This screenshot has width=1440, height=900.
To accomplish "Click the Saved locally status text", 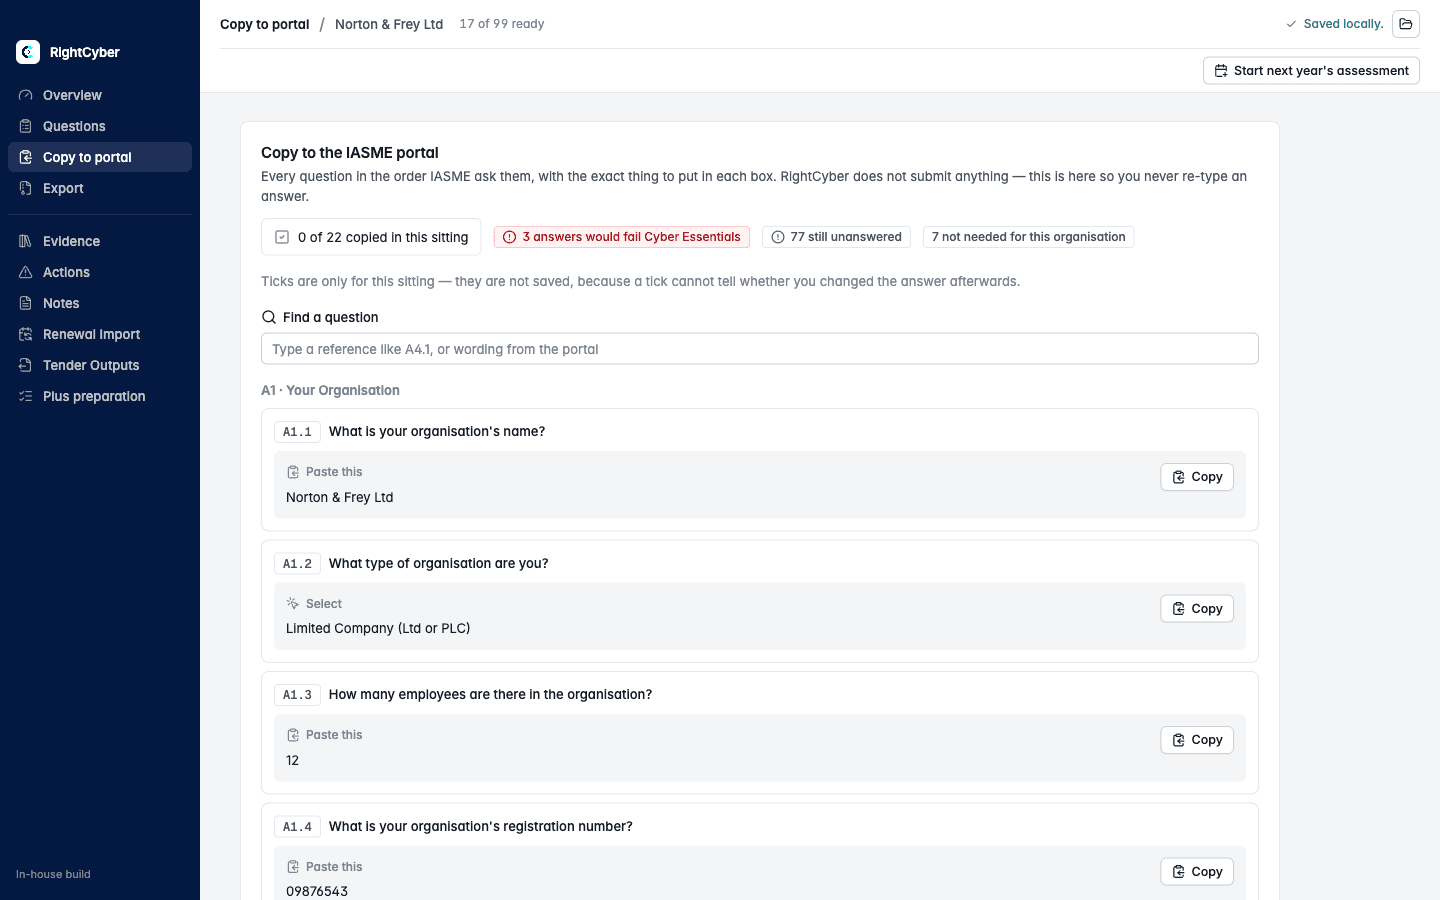I will click(1343, 24).
